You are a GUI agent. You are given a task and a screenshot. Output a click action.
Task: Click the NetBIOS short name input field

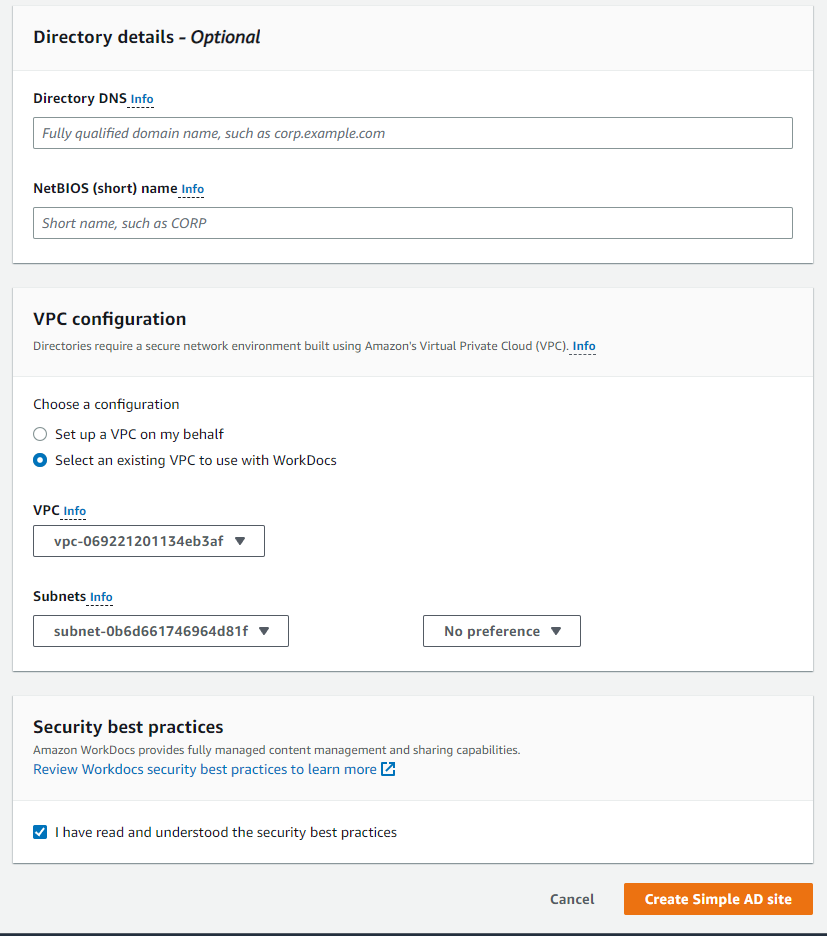412,222
